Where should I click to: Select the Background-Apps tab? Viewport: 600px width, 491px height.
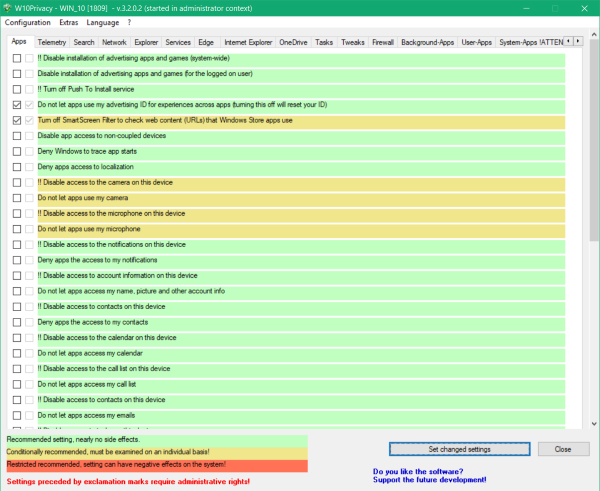pyautogui.click(x=427, y=43)
